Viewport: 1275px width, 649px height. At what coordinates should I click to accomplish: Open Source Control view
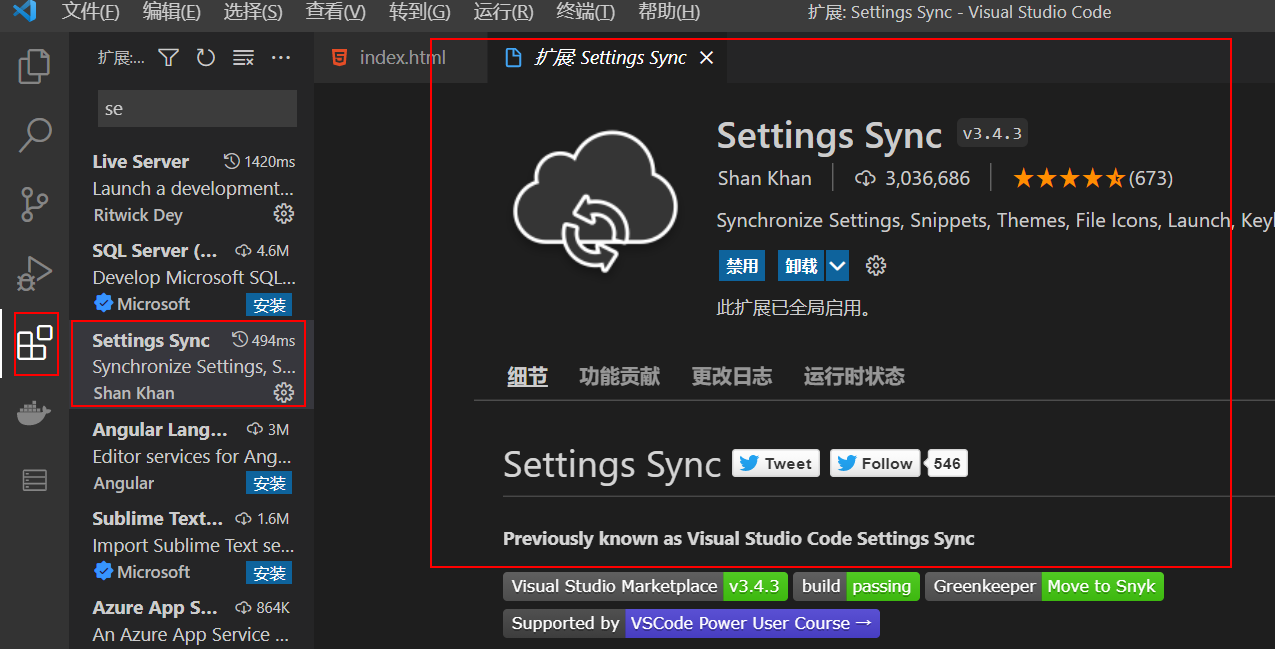pos(34,204)
